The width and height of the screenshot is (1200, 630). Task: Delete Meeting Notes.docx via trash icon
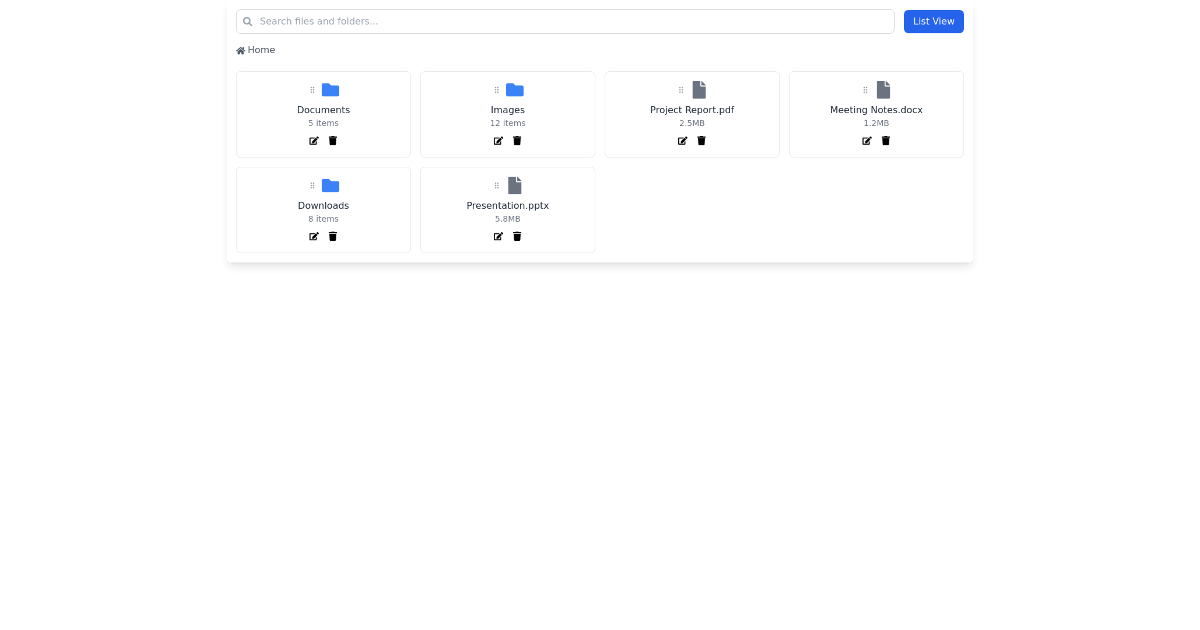coord(886,141)
